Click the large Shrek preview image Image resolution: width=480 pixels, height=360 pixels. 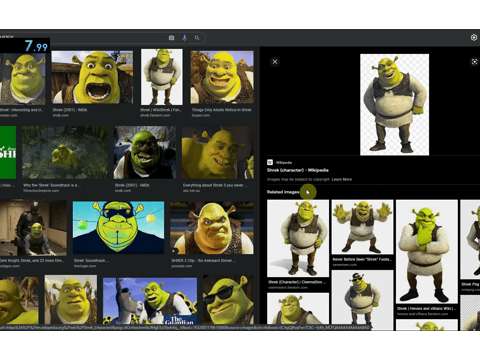point(394,105)
